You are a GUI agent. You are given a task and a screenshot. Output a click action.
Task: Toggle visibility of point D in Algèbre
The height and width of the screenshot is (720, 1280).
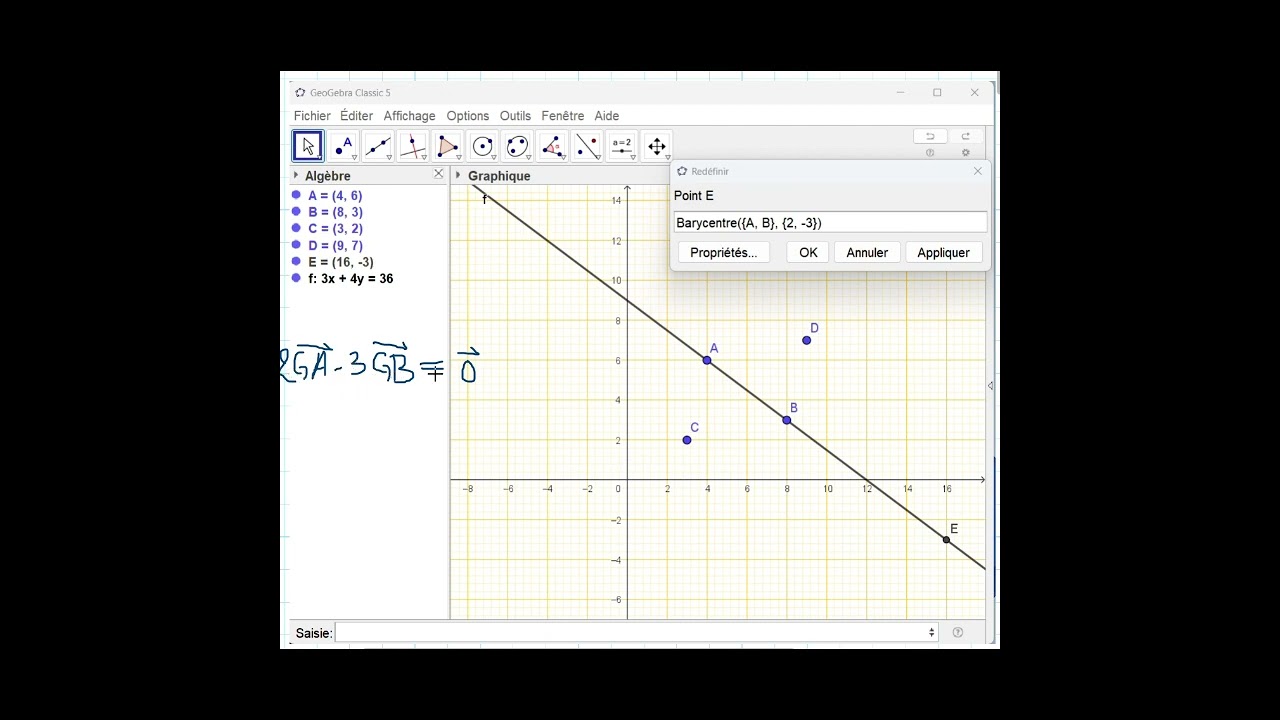pos(296,245)
